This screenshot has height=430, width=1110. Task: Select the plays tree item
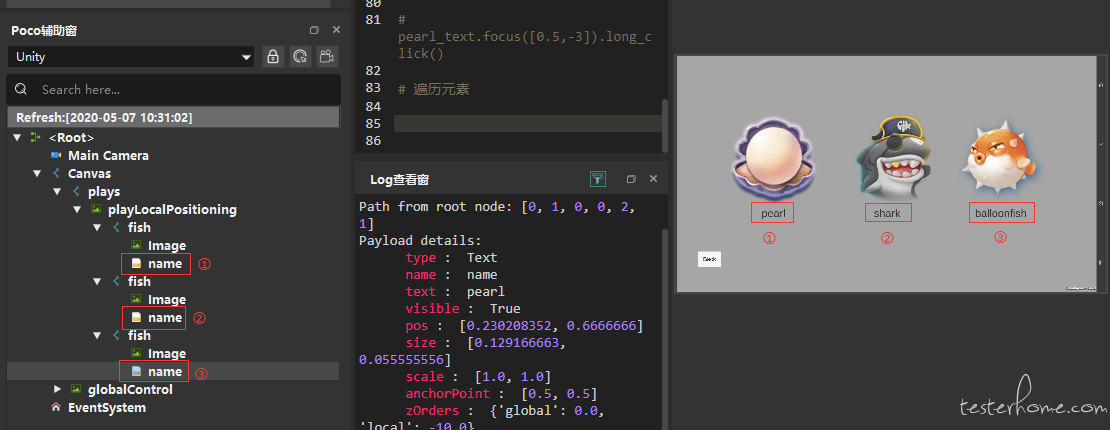pyautogui.click(x=104, y=191)
